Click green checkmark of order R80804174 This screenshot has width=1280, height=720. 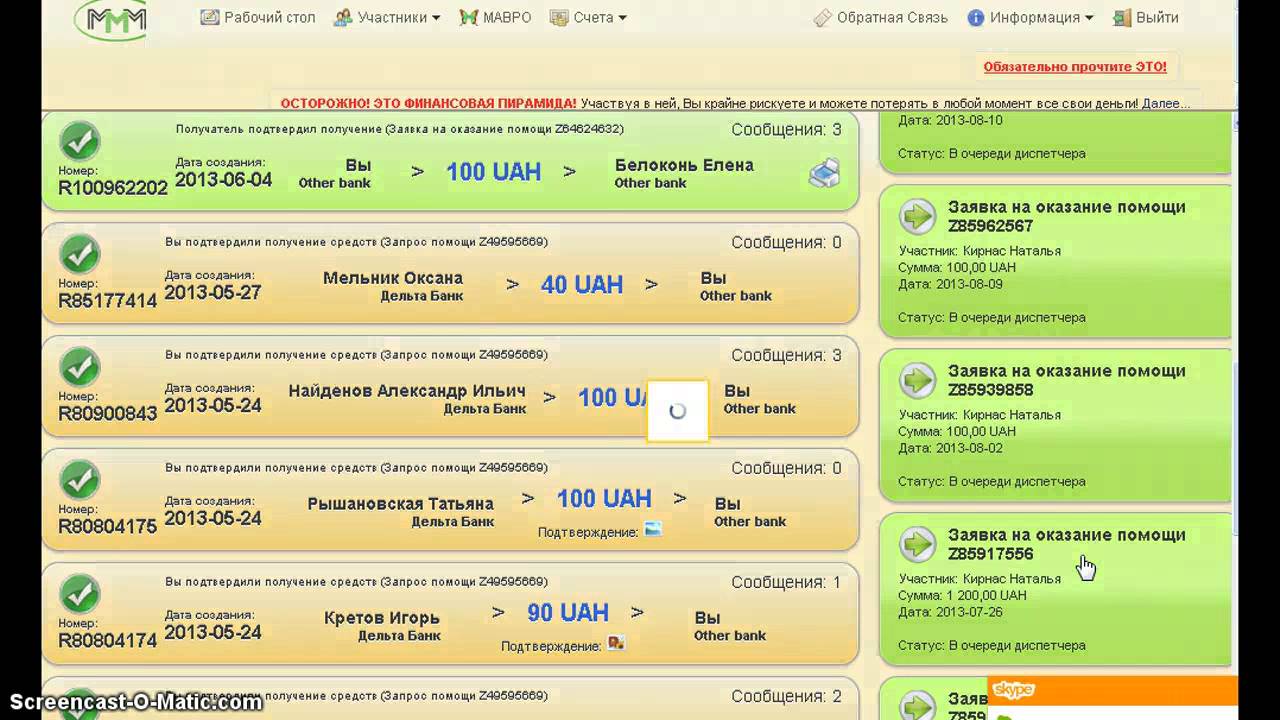[79, 594]
